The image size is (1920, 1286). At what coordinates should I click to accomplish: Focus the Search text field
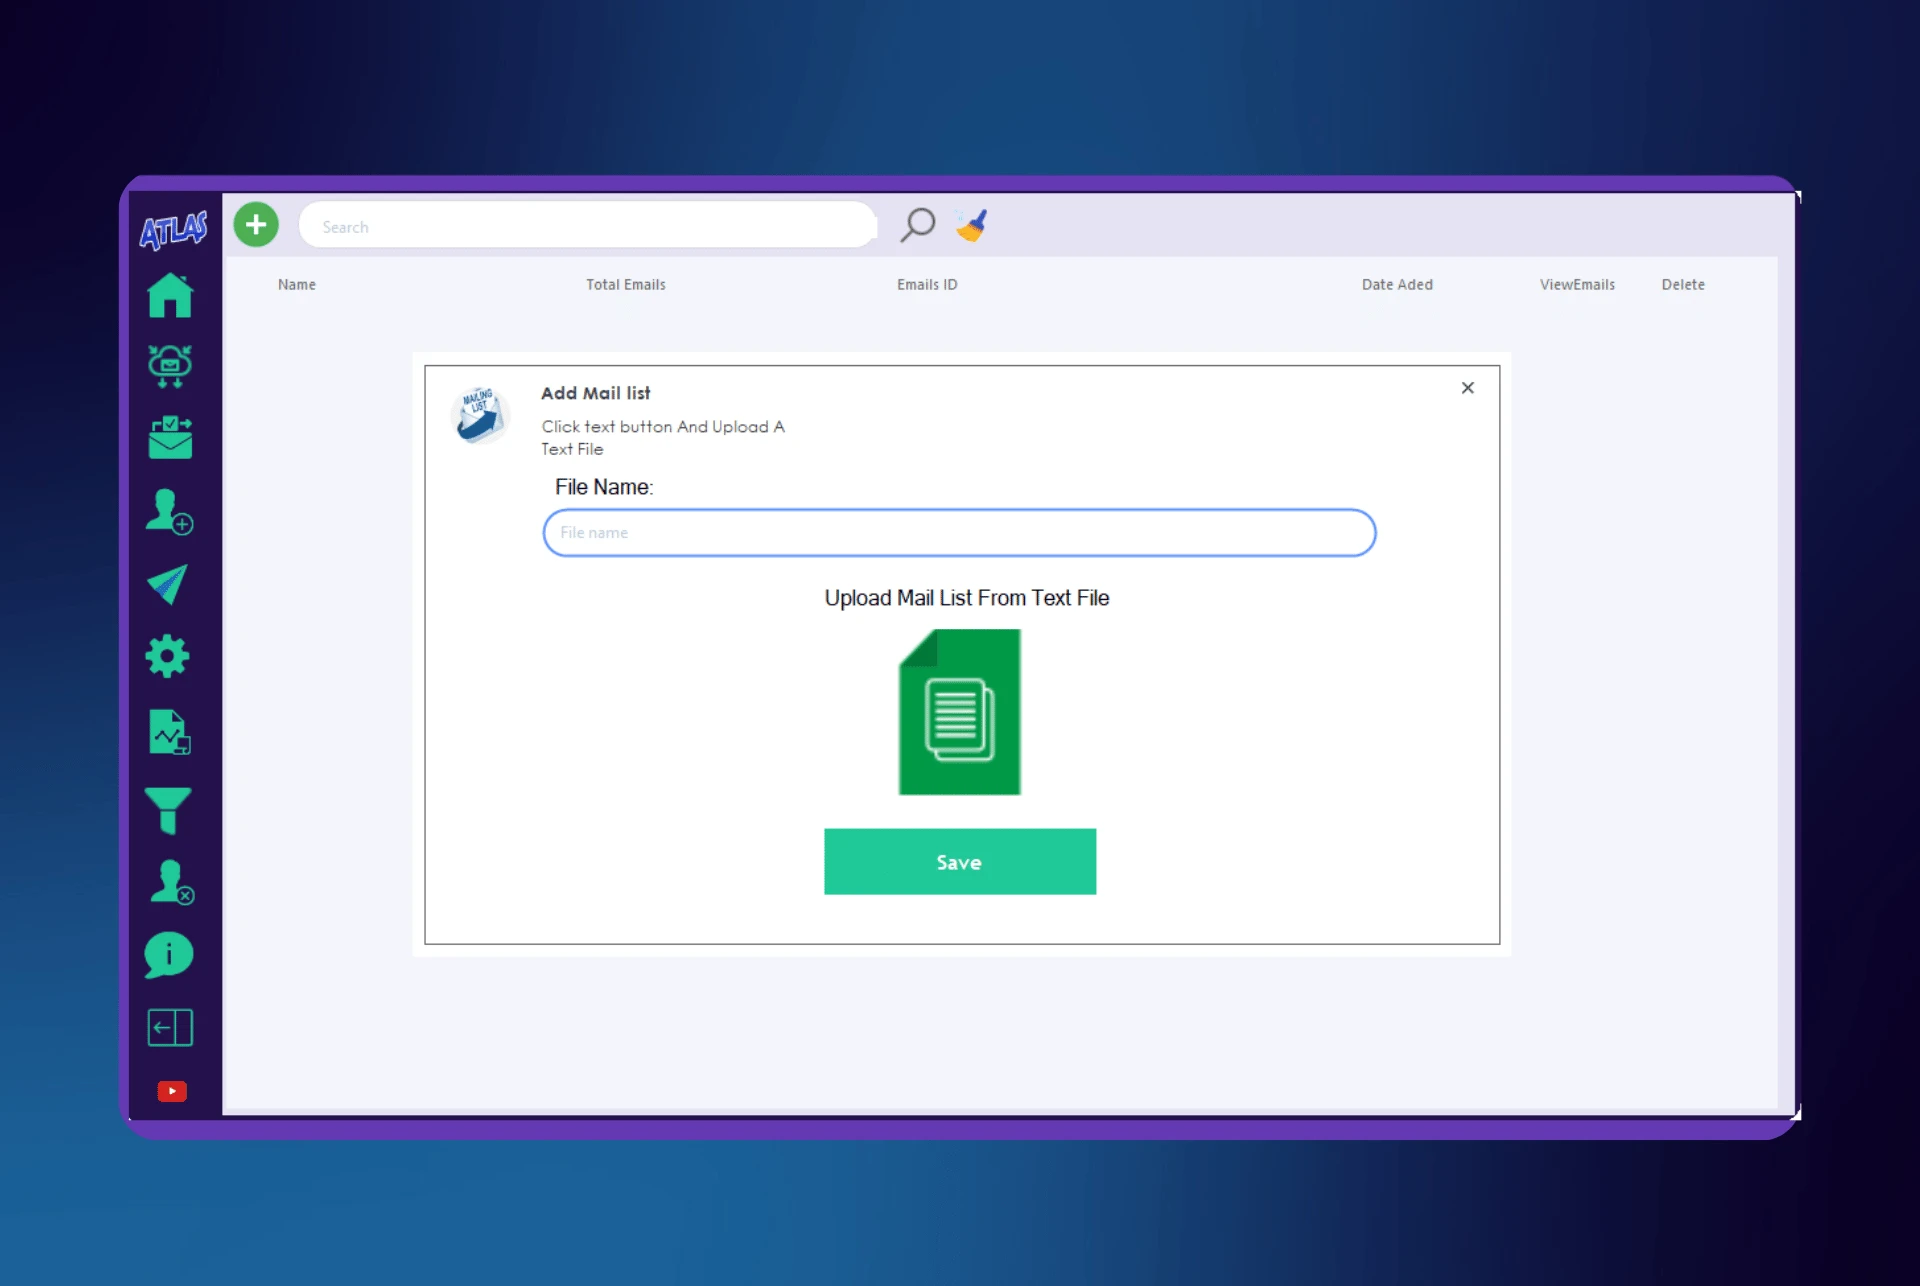[588, 227]
